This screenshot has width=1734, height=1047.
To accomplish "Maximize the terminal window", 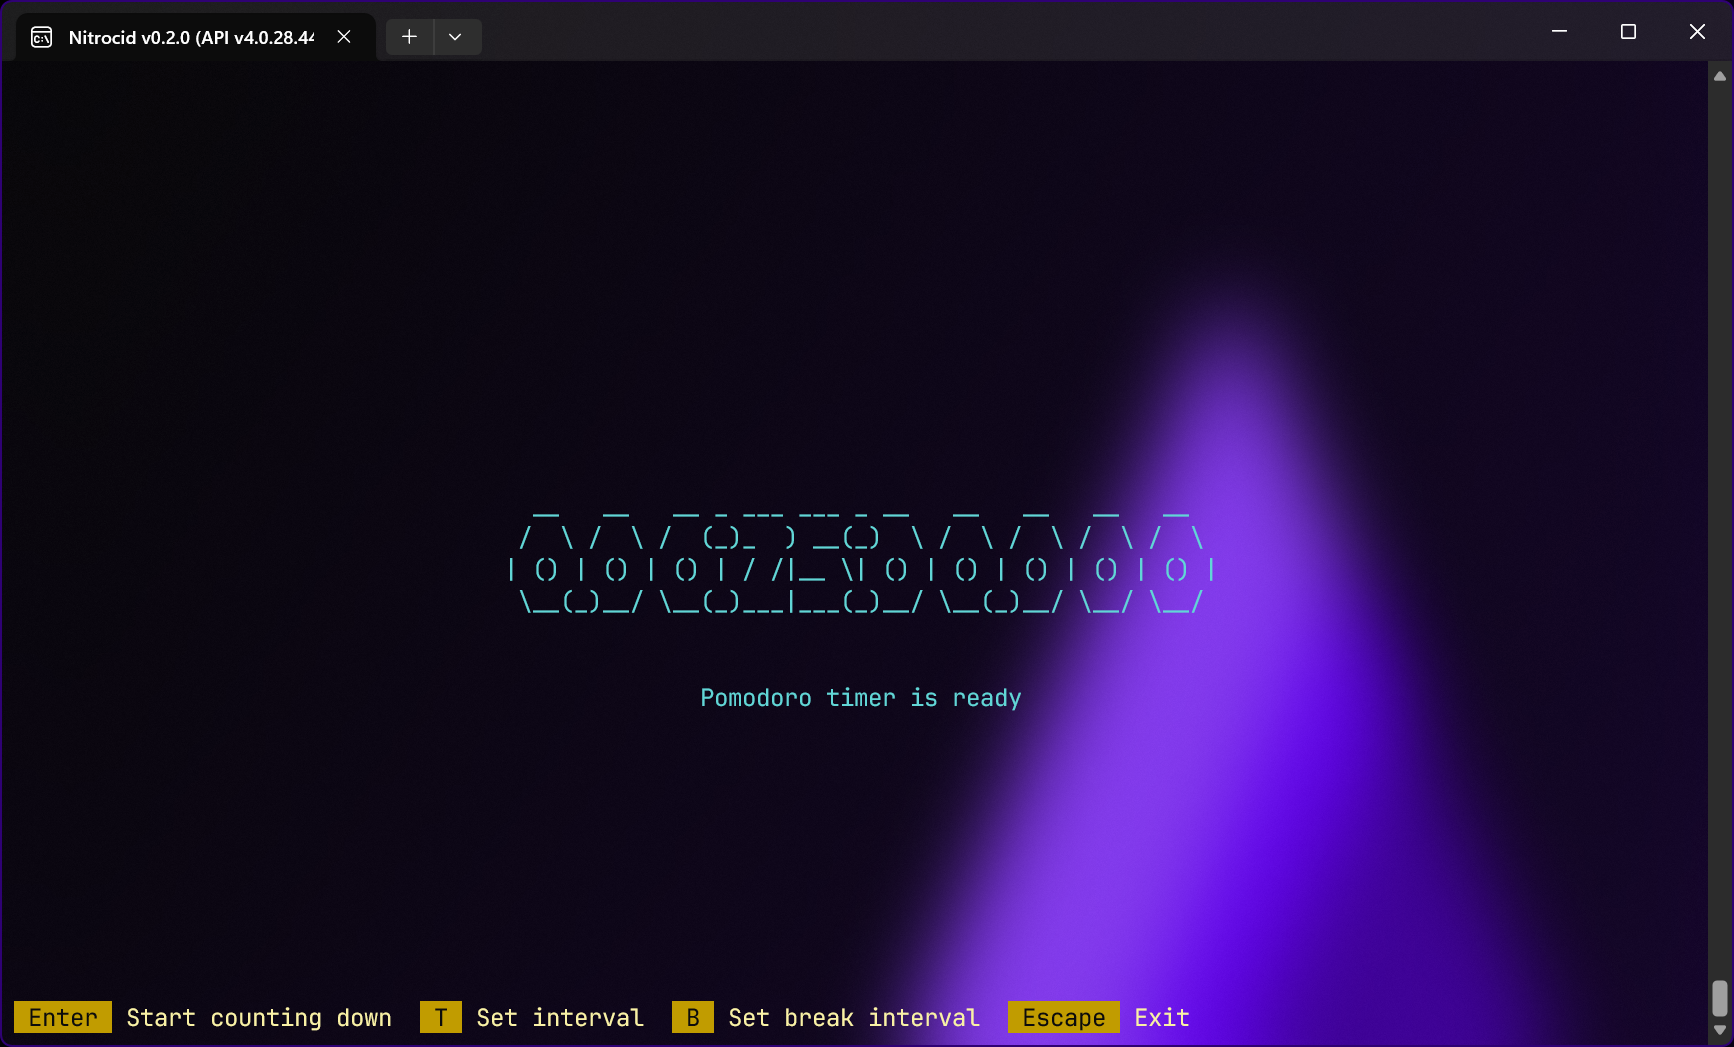I will point(1628,32).
